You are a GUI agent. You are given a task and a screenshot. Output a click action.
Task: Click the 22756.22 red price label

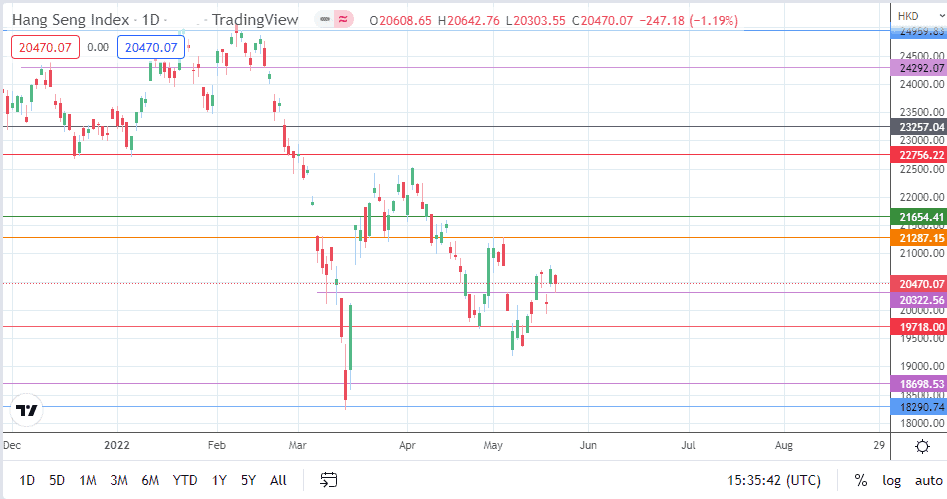[x=919, y=155]
